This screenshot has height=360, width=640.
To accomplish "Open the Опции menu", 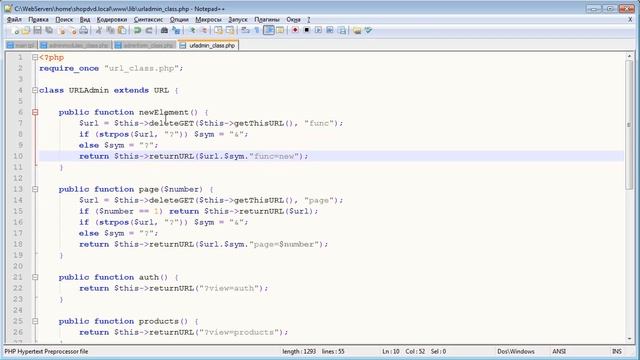I will [x=179, y=19].
